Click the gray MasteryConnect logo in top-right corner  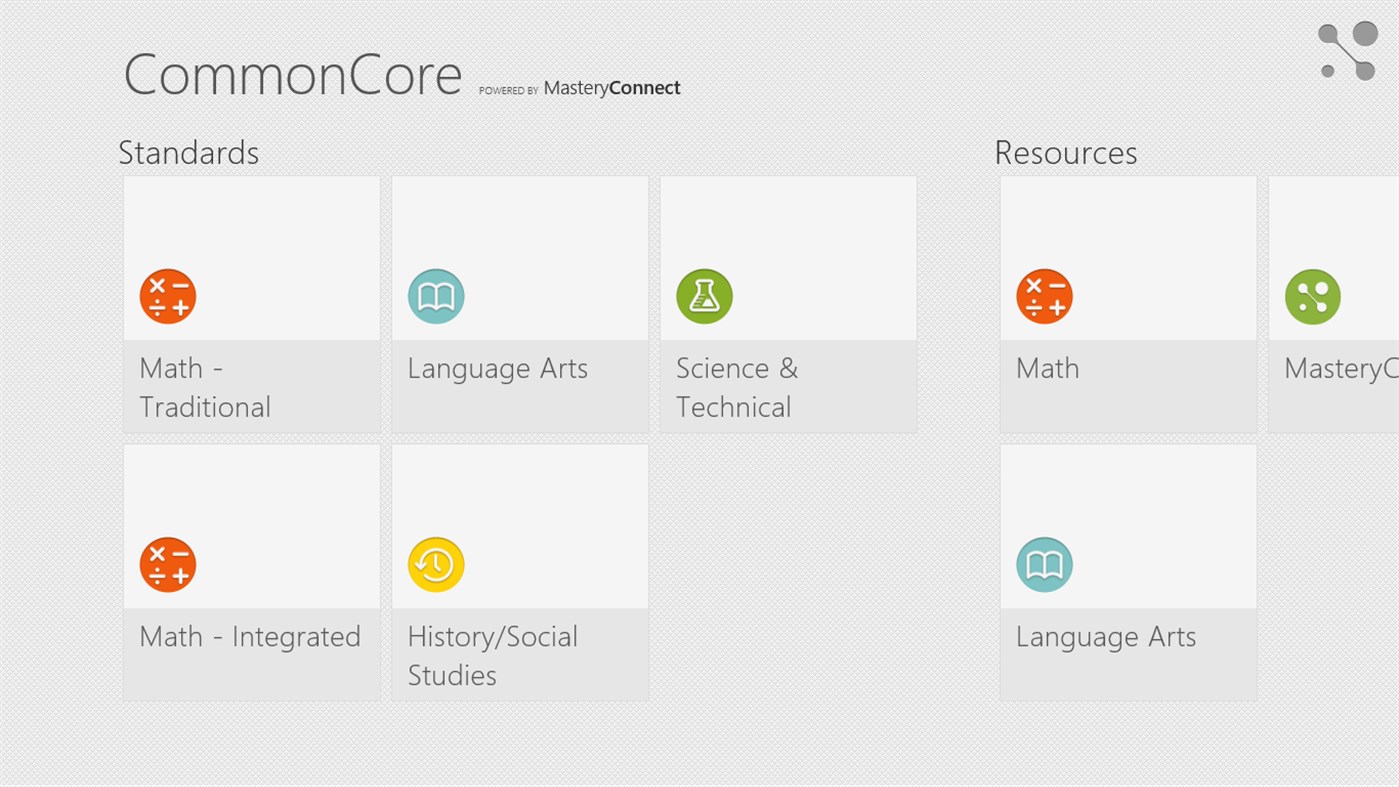[1345, 52]
